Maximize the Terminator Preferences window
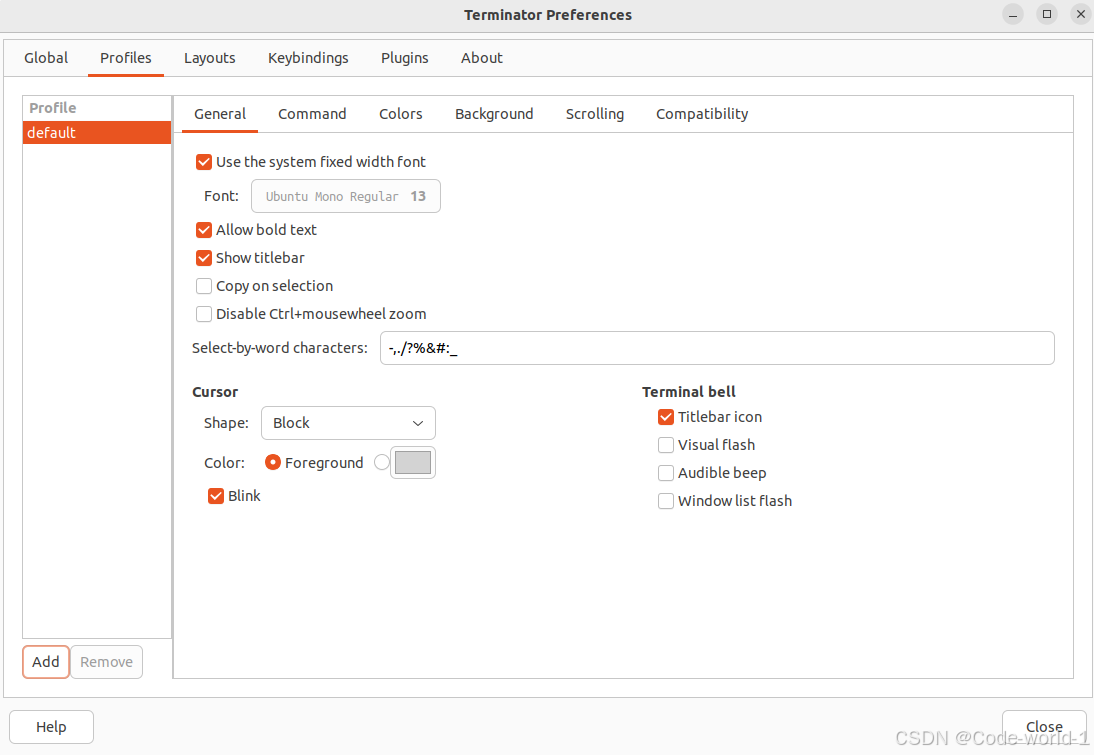The height and width of the screenshot is (755, 1094). click(1046, 14)
